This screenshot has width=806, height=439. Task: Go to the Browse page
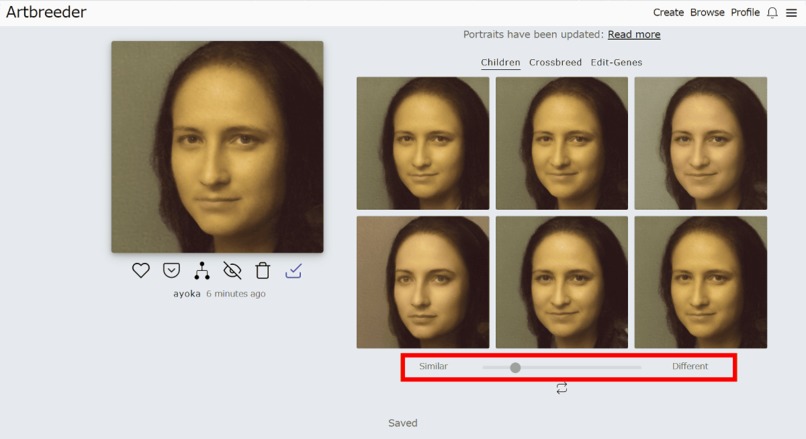[707, 12]
